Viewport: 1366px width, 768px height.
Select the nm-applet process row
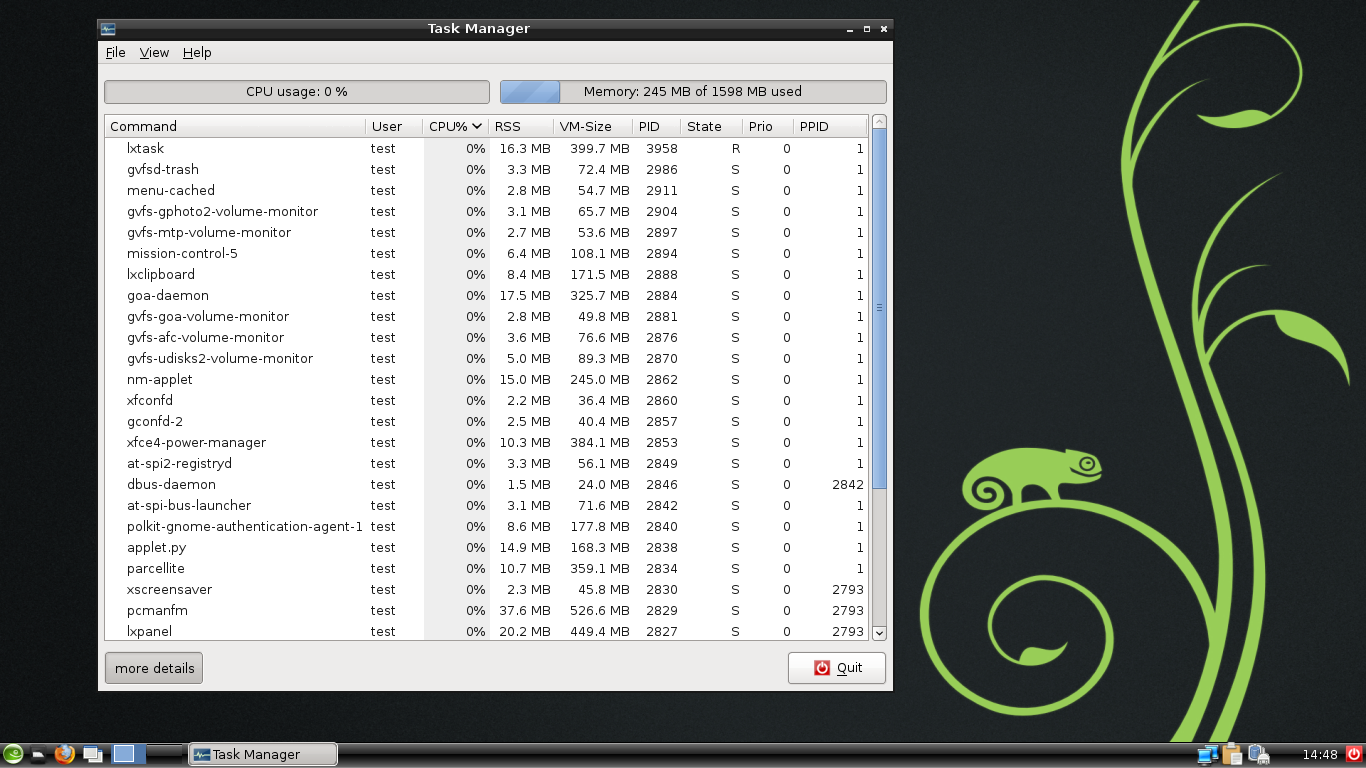click(x=486, y=379)
